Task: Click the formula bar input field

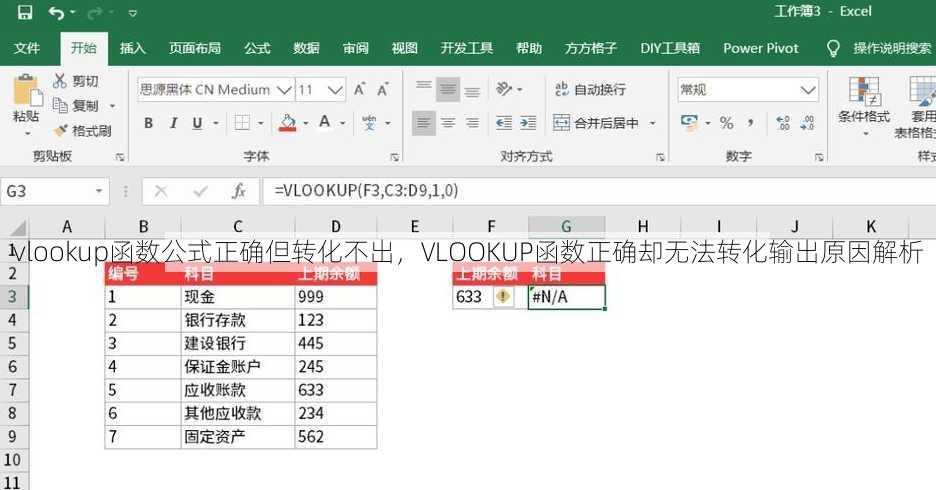Action: pyautogui.click(x=599, y=191)
